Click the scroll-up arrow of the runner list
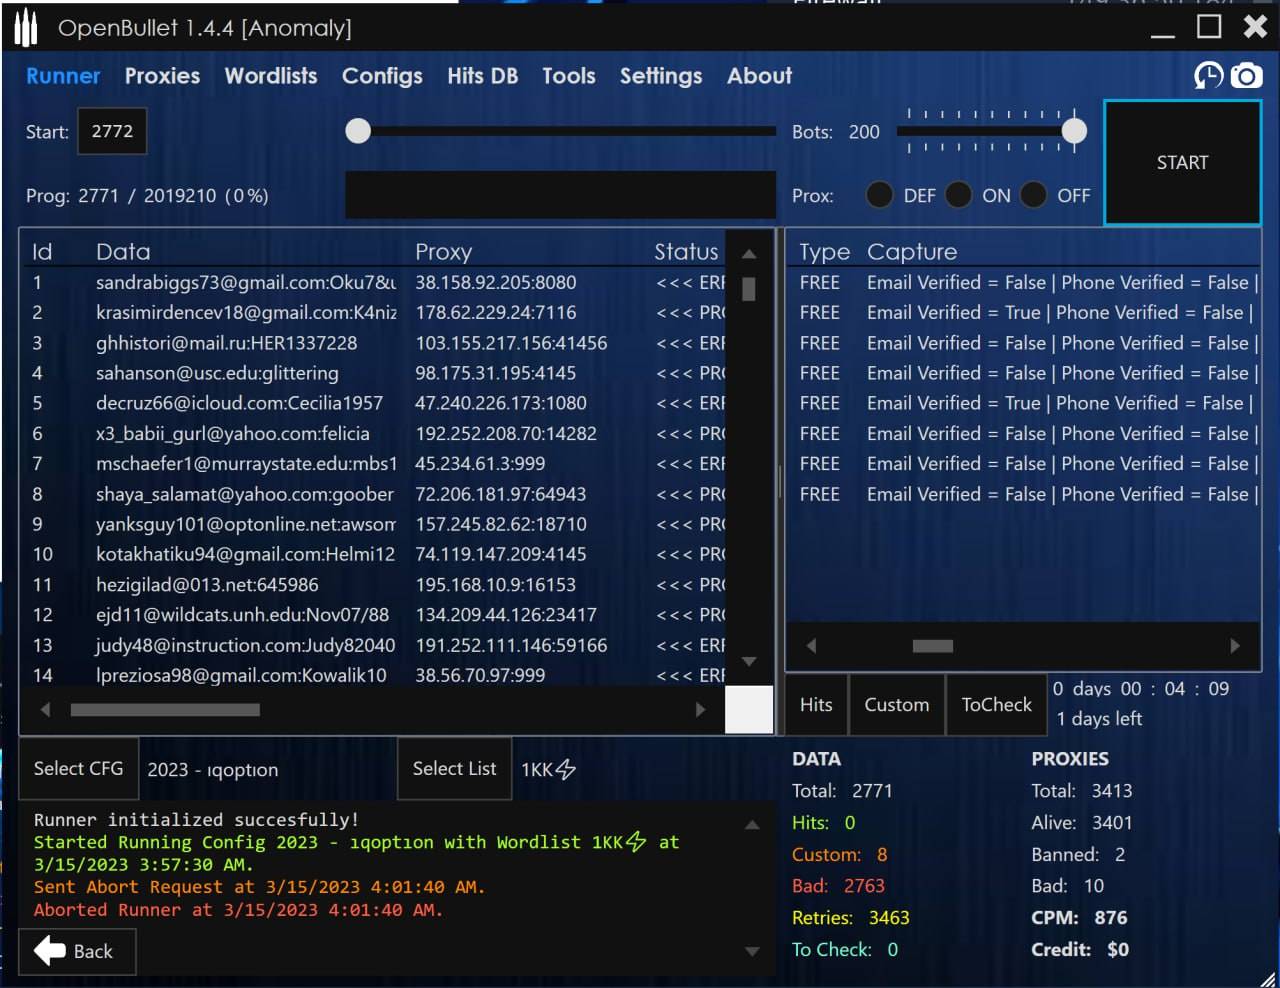Viewport: 1280px width, 988px height. click(749, 254)
